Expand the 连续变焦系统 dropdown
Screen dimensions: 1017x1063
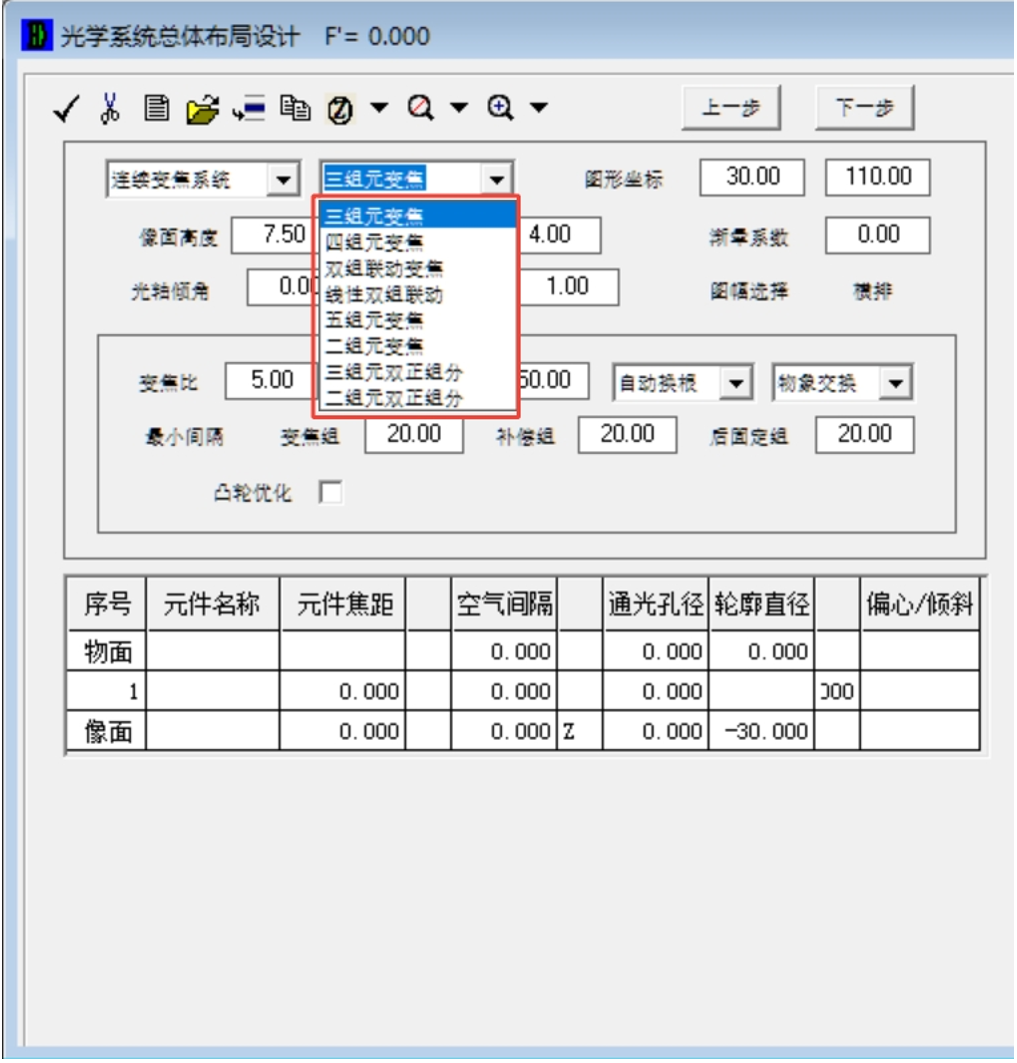[283, 180]
